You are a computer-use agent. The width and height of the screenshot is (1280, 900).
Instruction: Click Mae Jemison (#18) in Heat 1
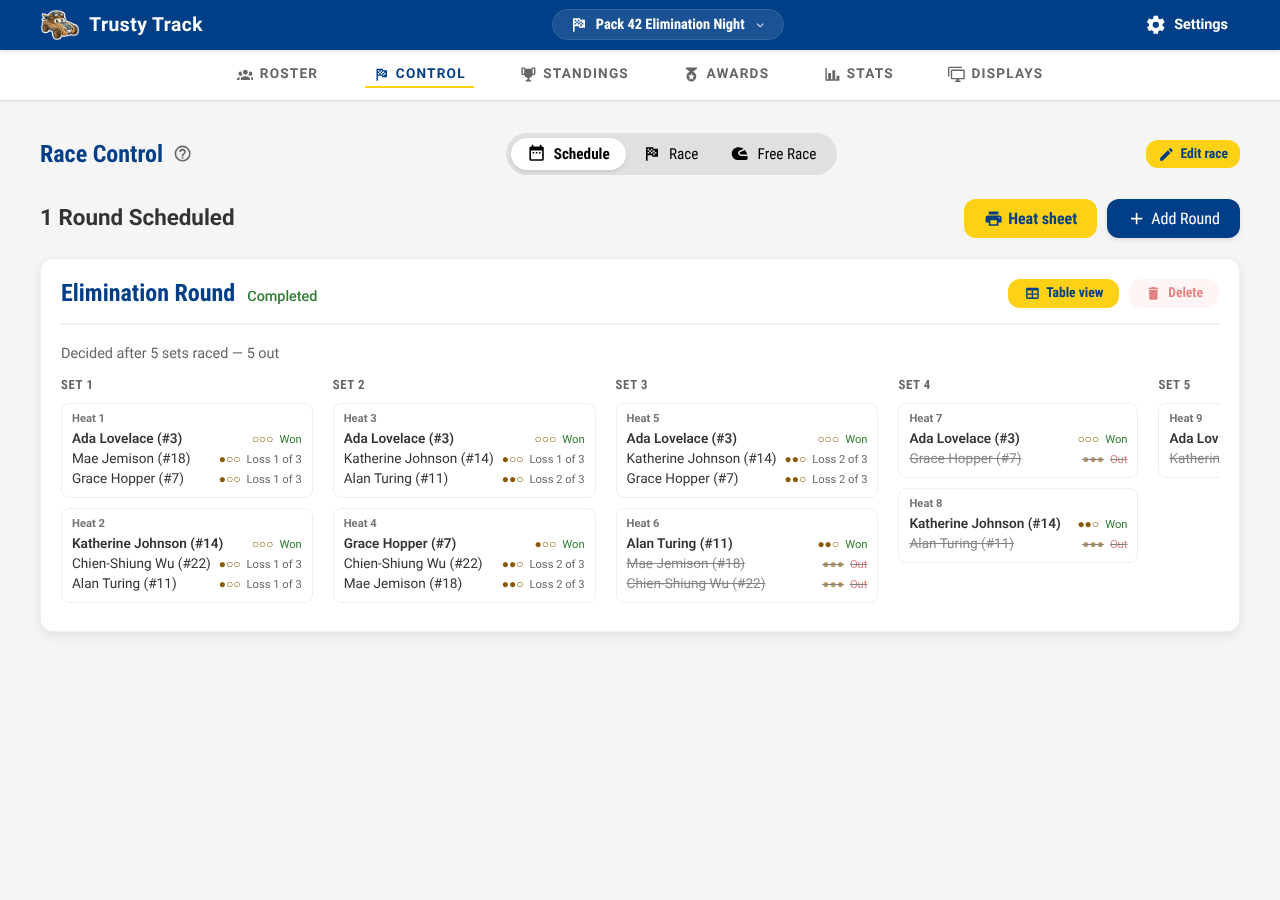pos(131,459)
